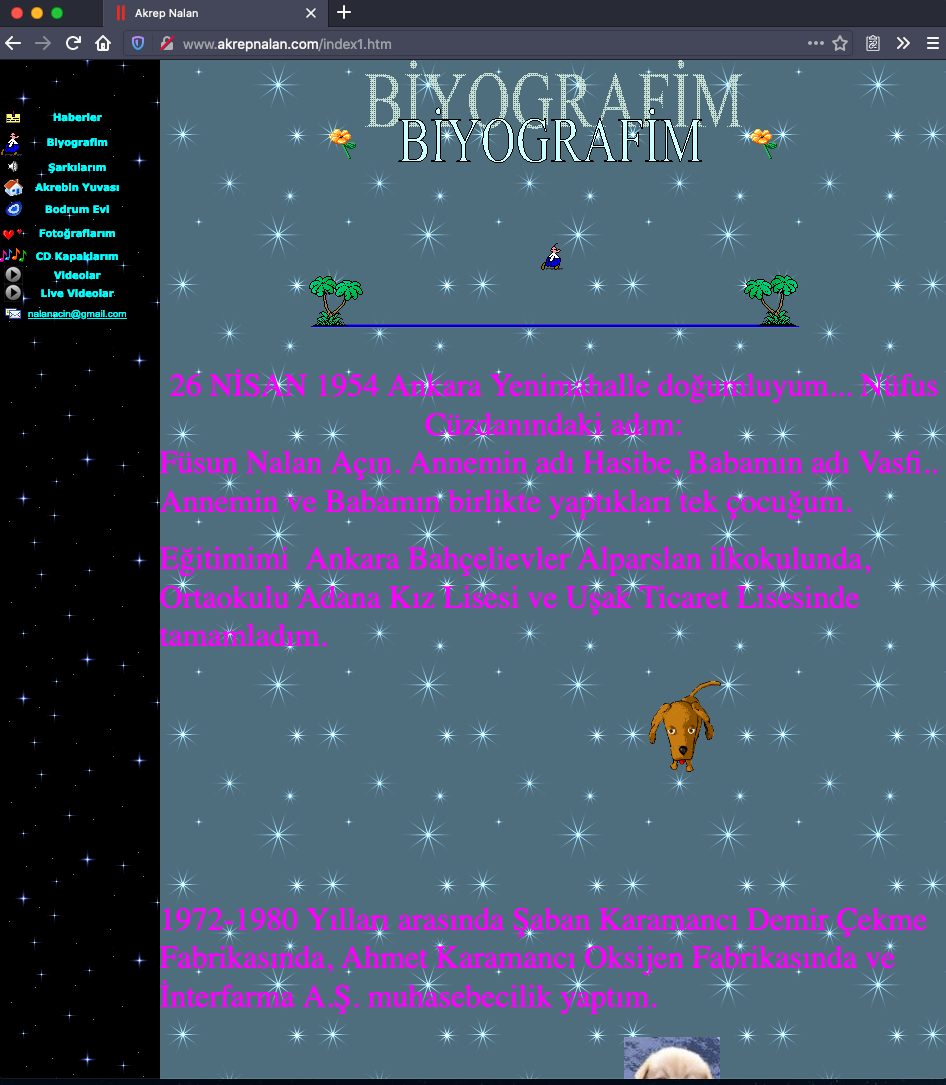946x1085 pixels.
Task: Show more toolbar tools overflow
Action: (903, 44)
